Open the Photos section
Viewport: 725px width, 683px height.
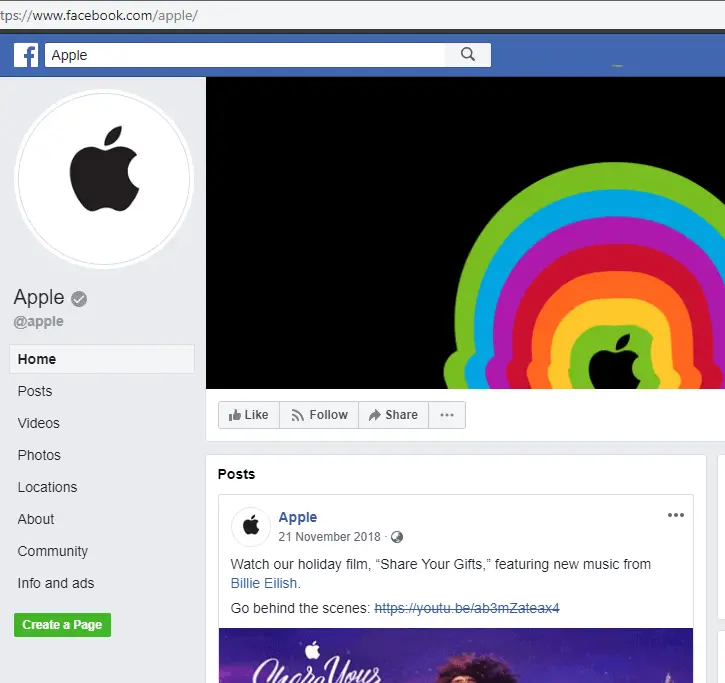(x=39, y=455)
